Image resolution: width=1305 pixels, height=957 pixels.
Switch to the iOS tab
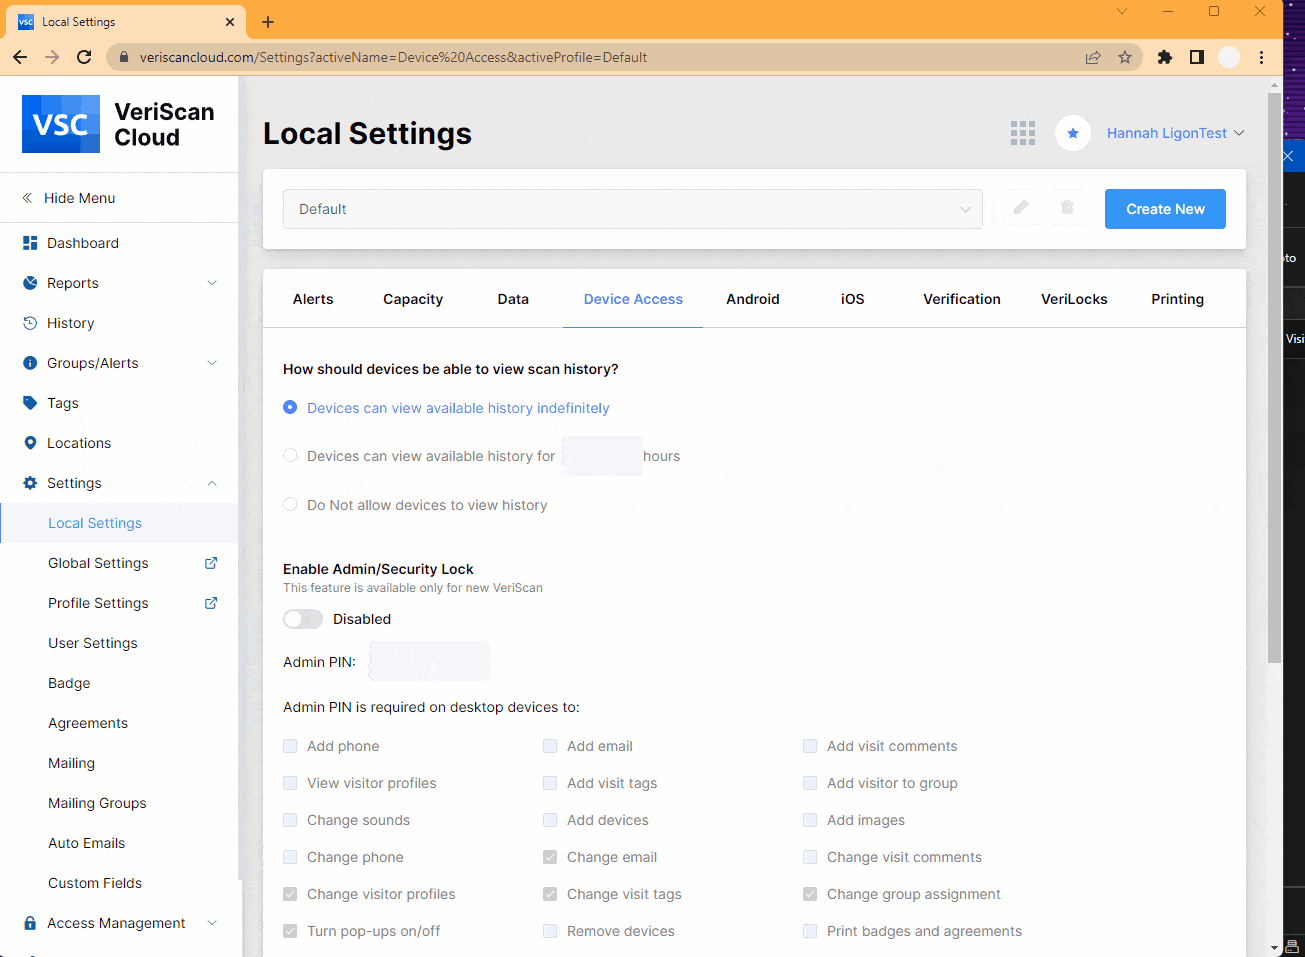853,299
